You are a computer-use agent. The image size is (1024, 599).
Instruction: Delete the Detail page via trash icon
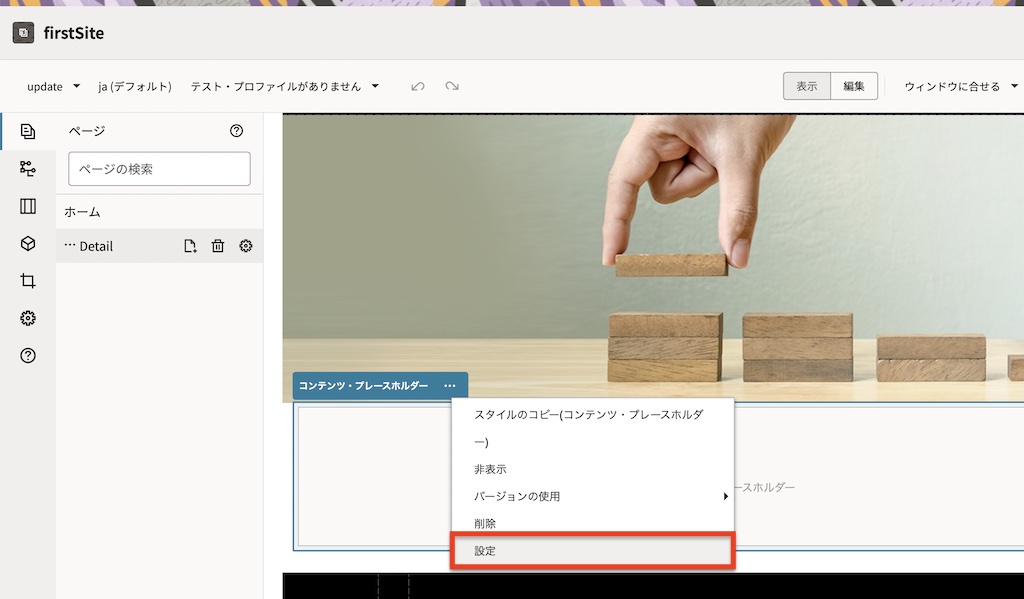coord(218,246)
